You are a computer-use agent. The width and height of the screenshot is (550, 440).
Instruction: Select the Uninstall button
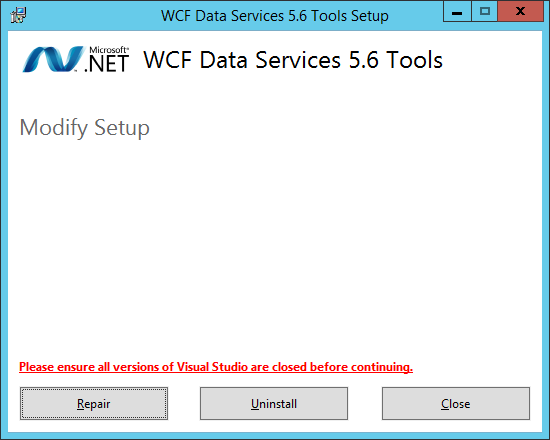[x=274, y=404]
